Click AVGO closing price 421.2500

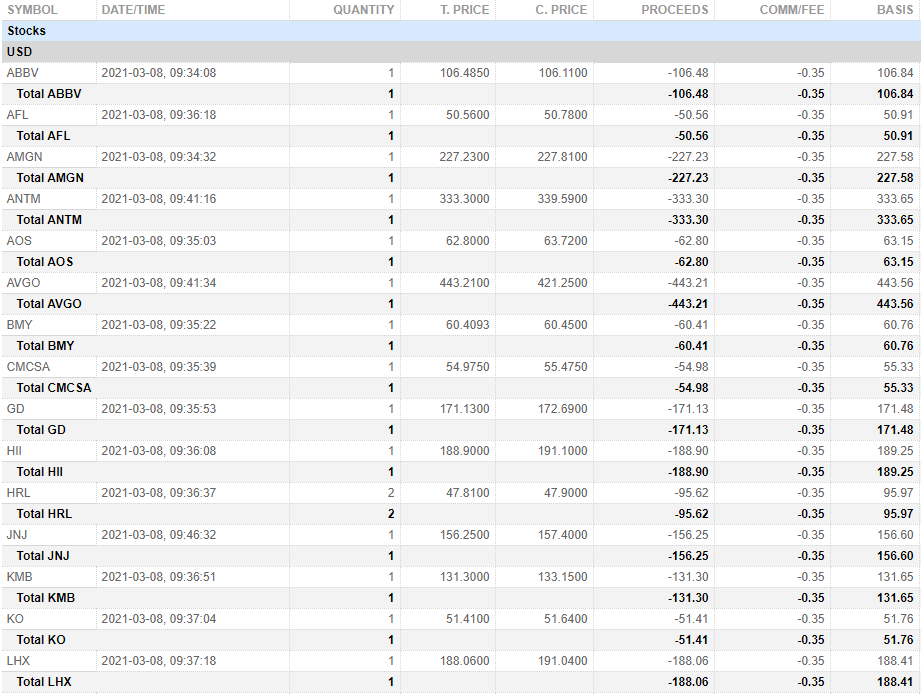point(563,283)
